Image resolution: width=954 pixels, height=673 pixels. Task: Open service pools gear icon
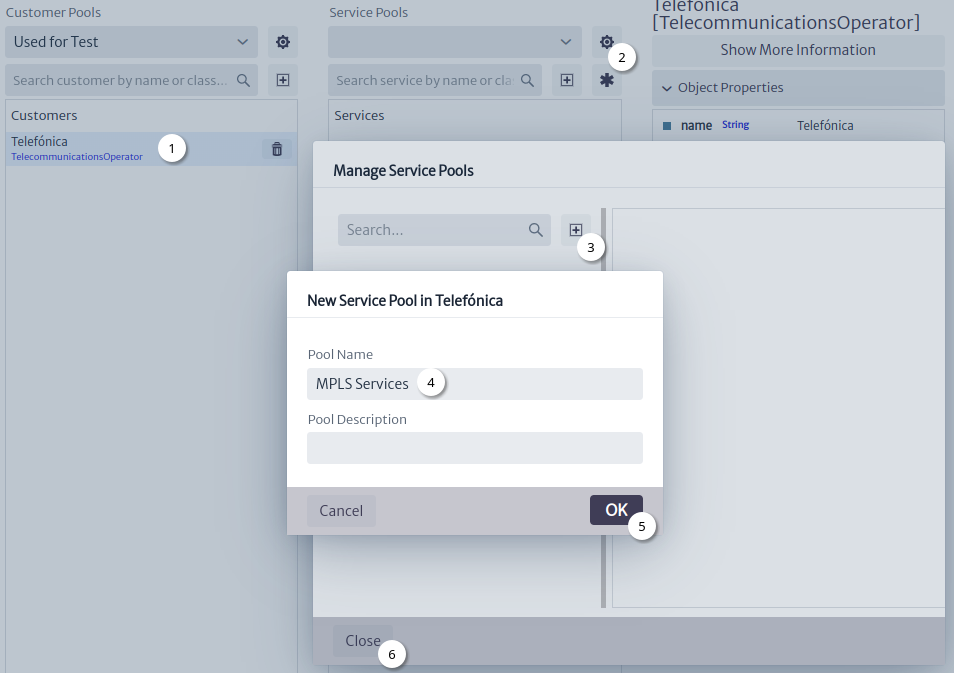point(607,42)
